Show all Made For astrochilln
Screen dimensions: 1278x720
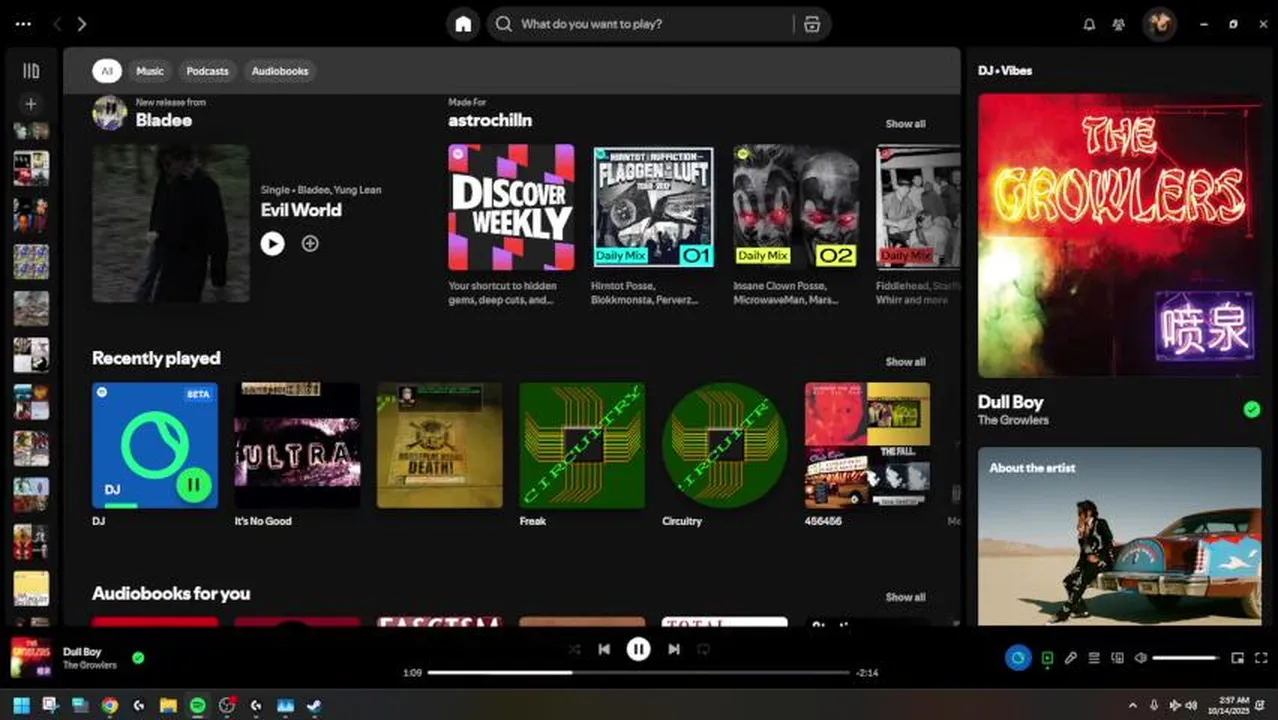point(905,124)
